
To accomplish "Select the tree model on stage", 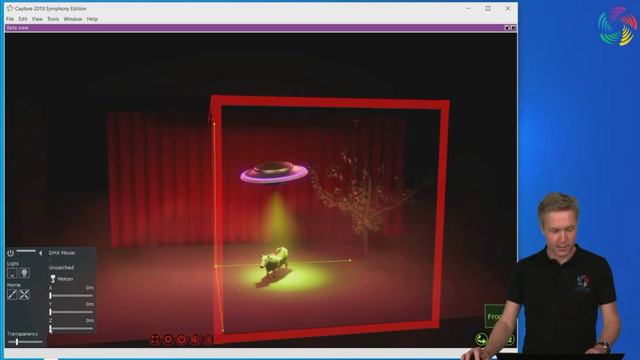I will point(367,200).
